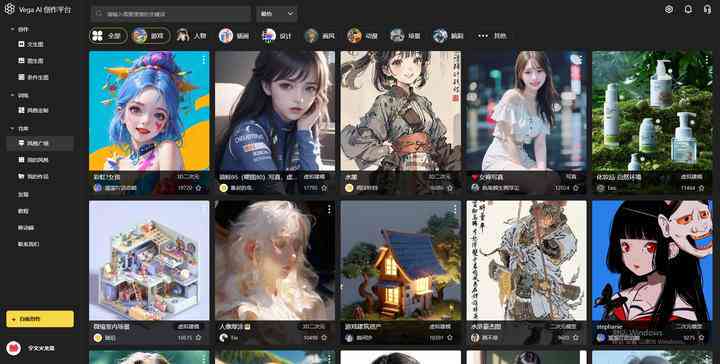720x364 pixels.
Task: Select the second category tab with colorful game icon
Action: coord(151,36)
